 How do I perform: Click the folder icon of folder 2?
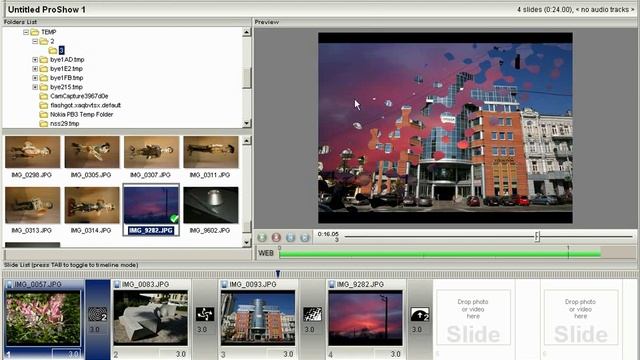click(x=44, y=41)
